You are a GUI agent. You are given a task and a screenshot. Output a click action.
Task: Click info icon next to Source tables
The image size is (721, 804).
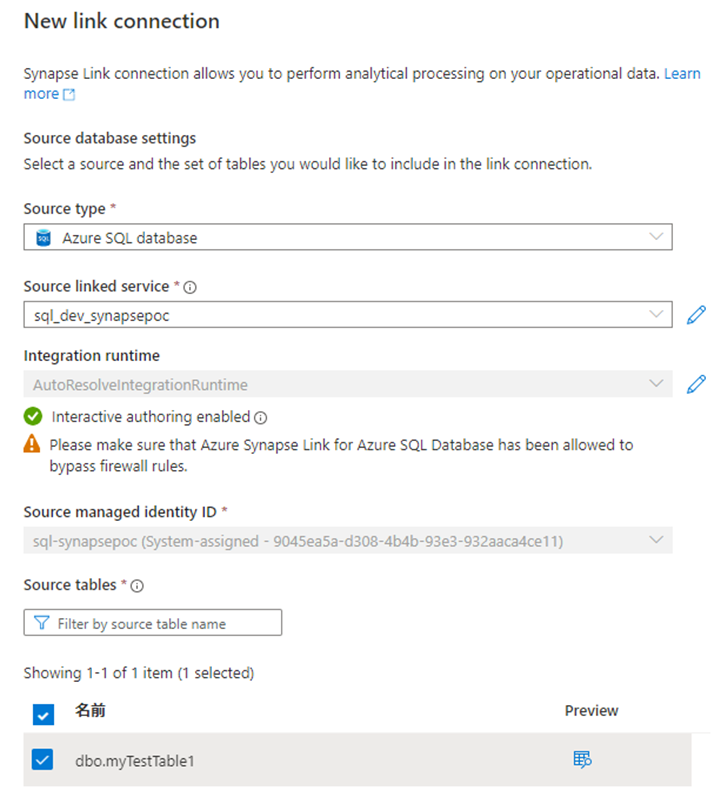(x=138, y=586)
